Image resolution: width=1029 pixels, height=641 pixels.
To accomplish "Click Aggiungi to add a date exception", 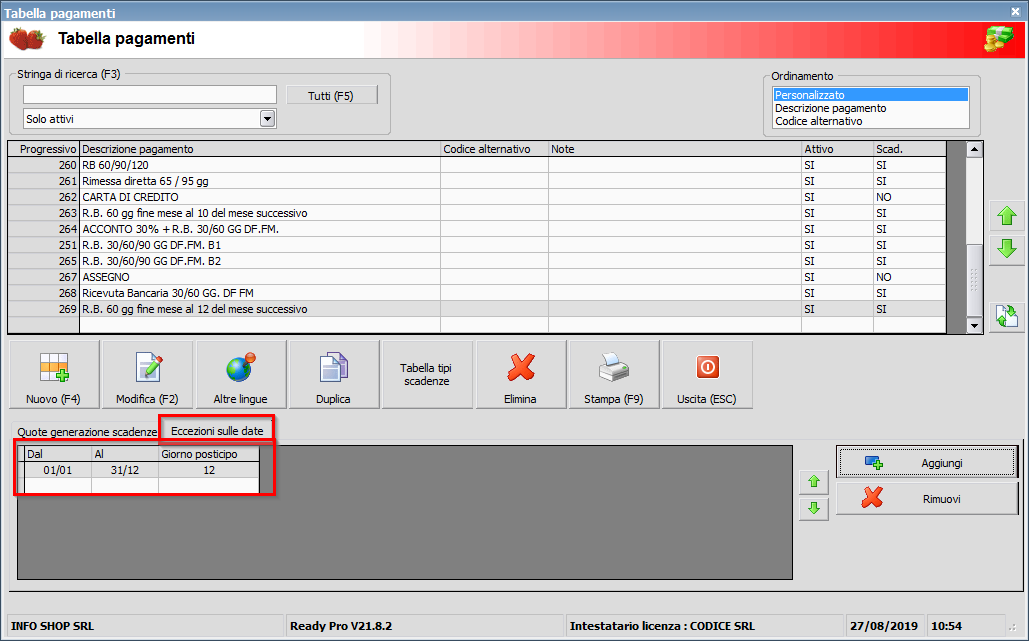I will (x=927, y=463).
